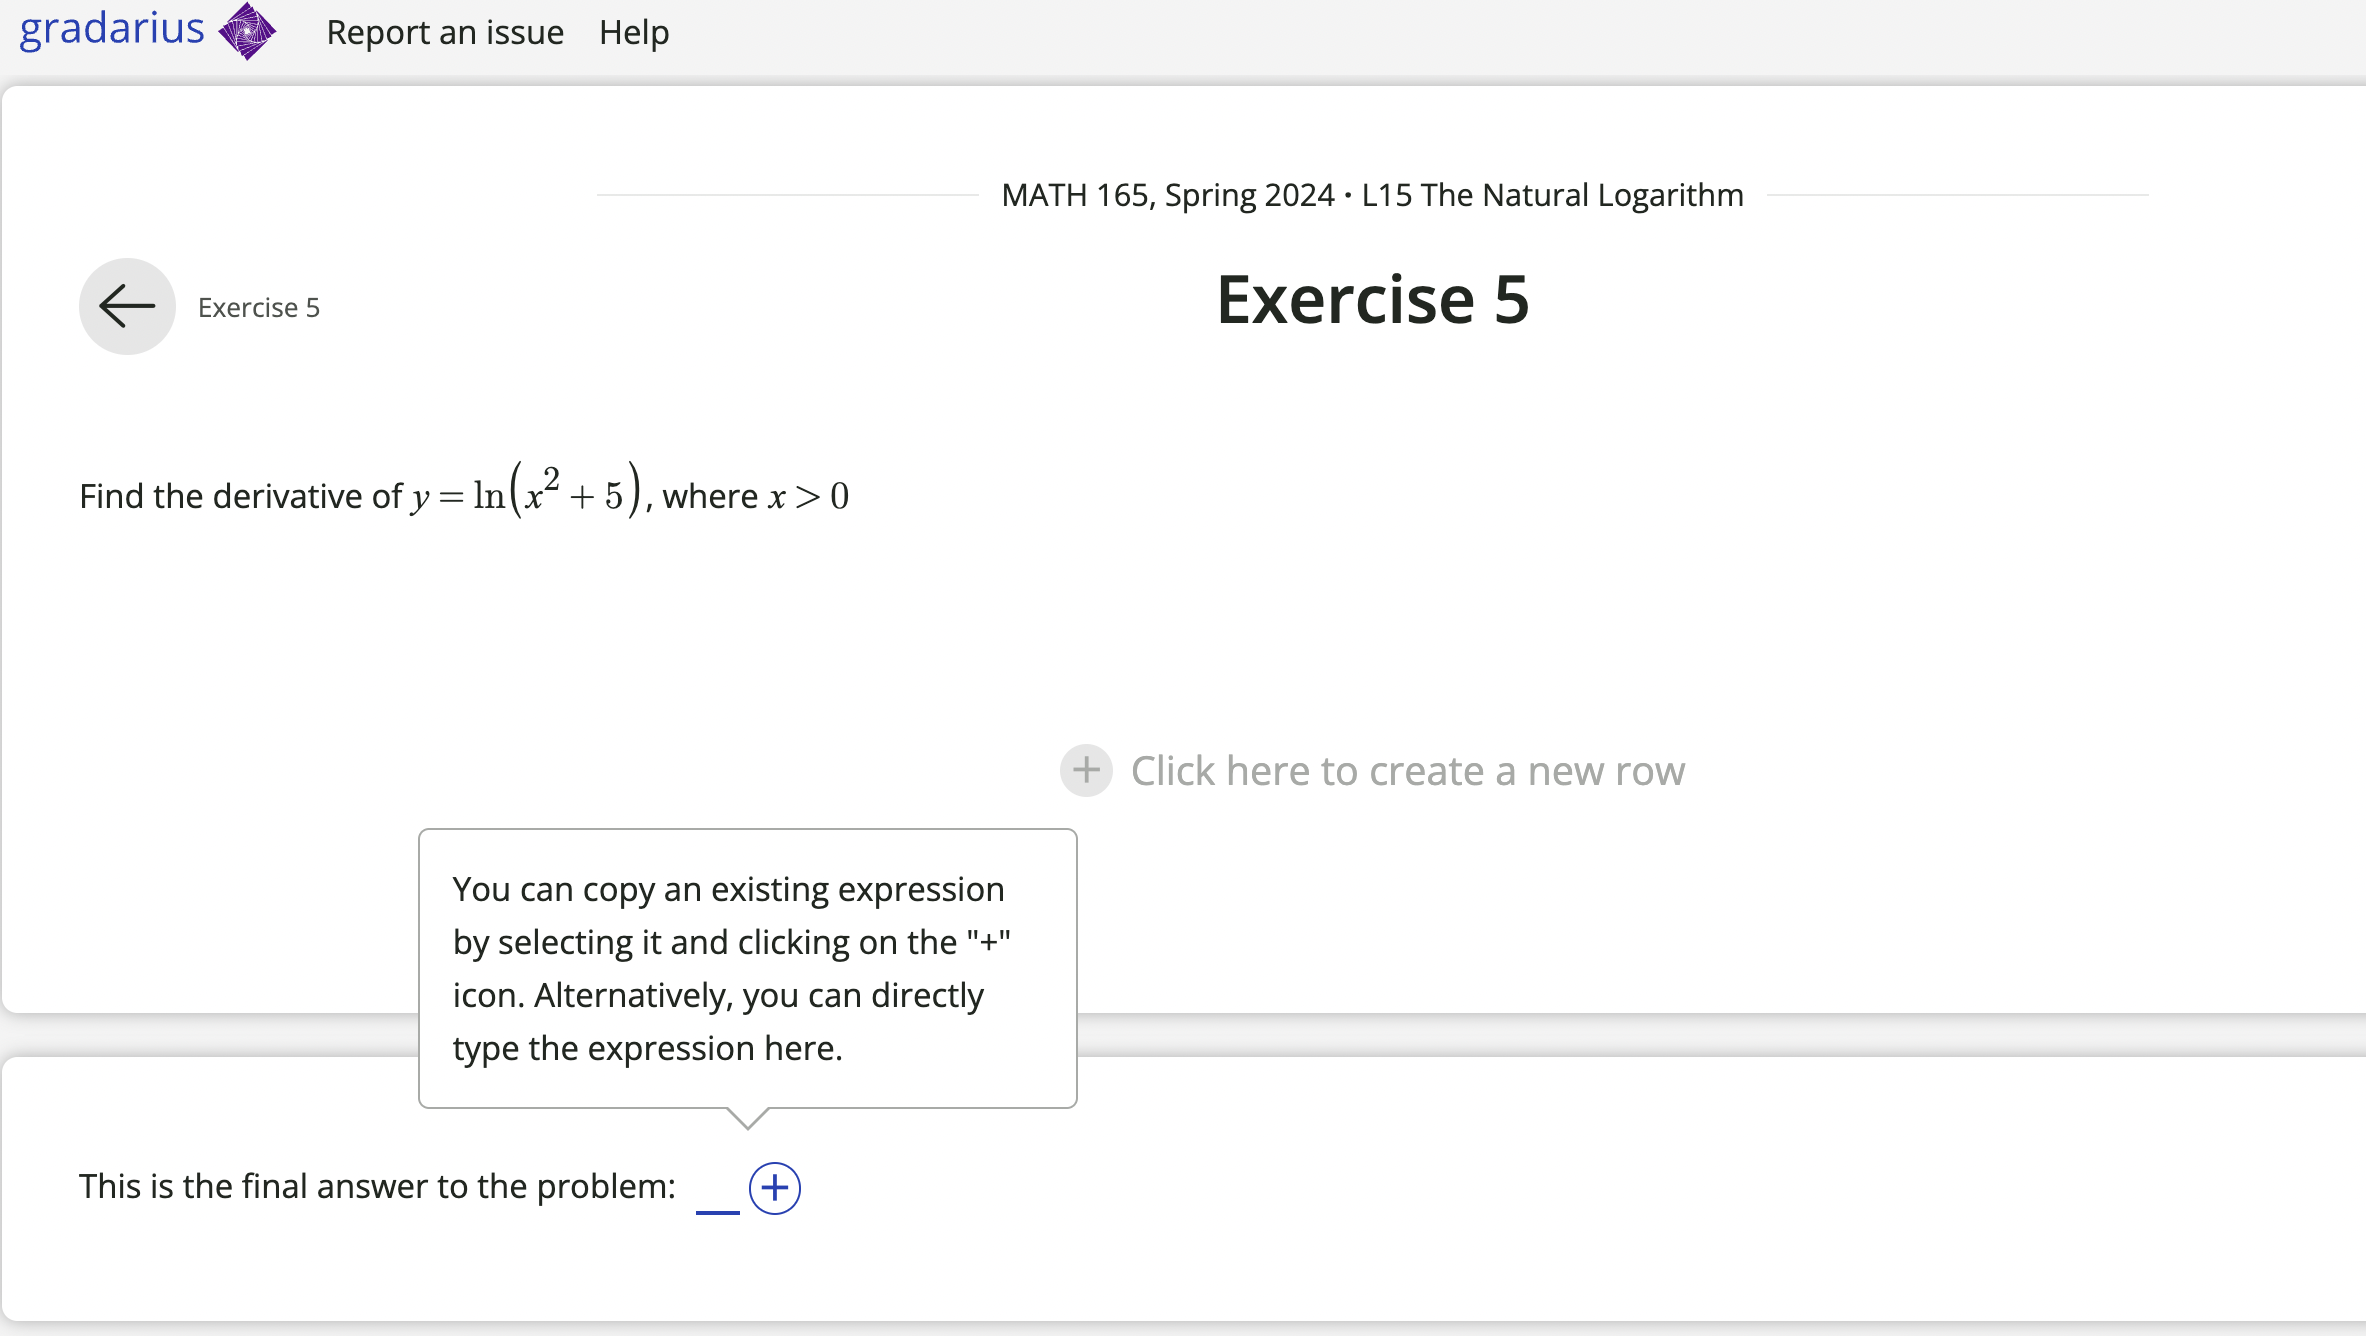Click the plus symbol inside the new-row prompt
Screen dimensions: 2366x1336
click(1086, 770)
